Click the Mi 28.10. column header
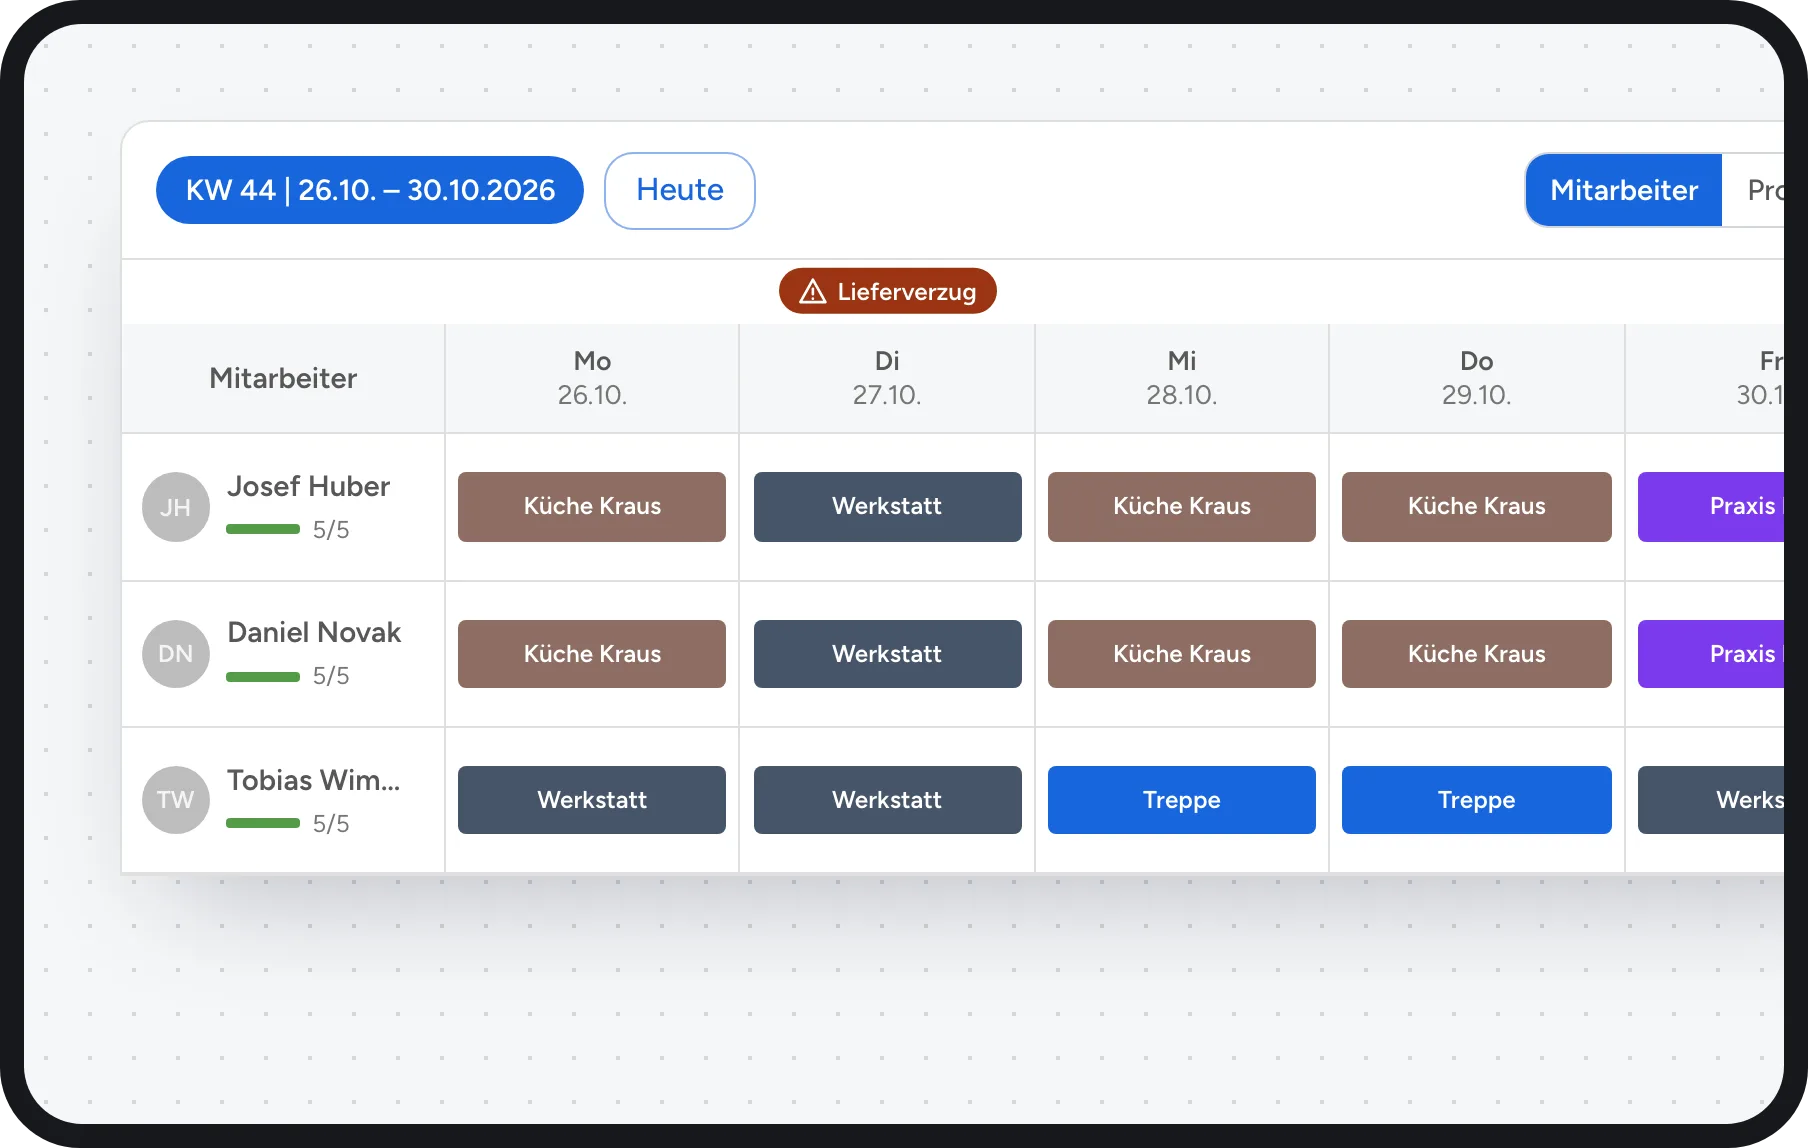Viewport: 1808px width, 1148px height. pos(1182,378)
